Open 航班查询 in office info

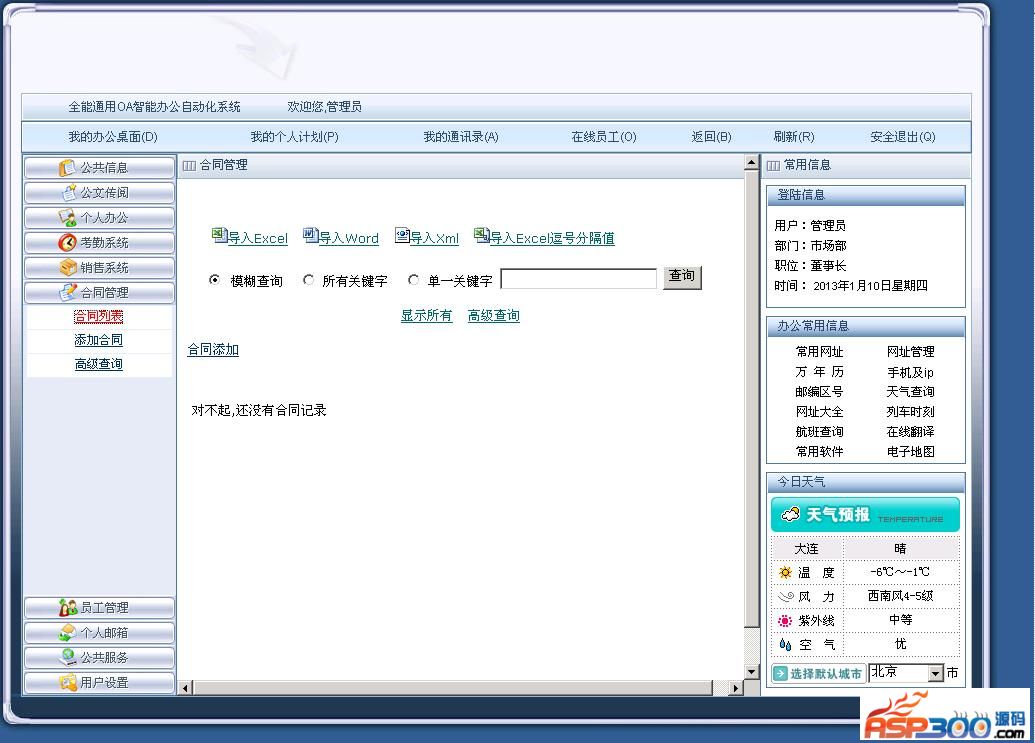click(x=819, y=432)
